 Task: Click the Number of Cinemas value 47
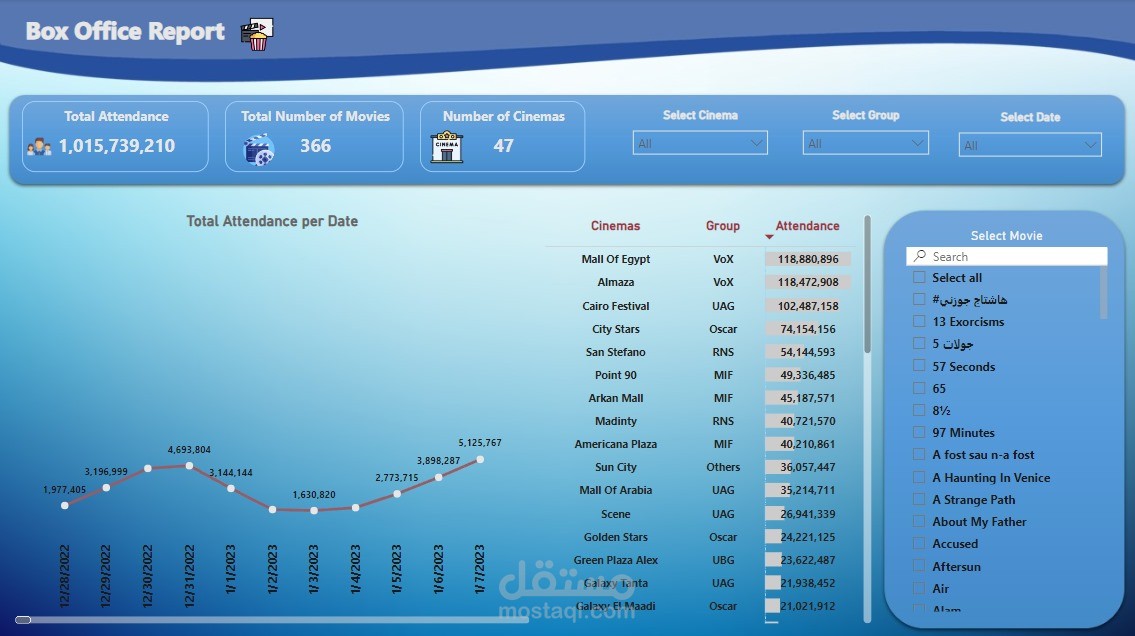click(x=503, y=146)
